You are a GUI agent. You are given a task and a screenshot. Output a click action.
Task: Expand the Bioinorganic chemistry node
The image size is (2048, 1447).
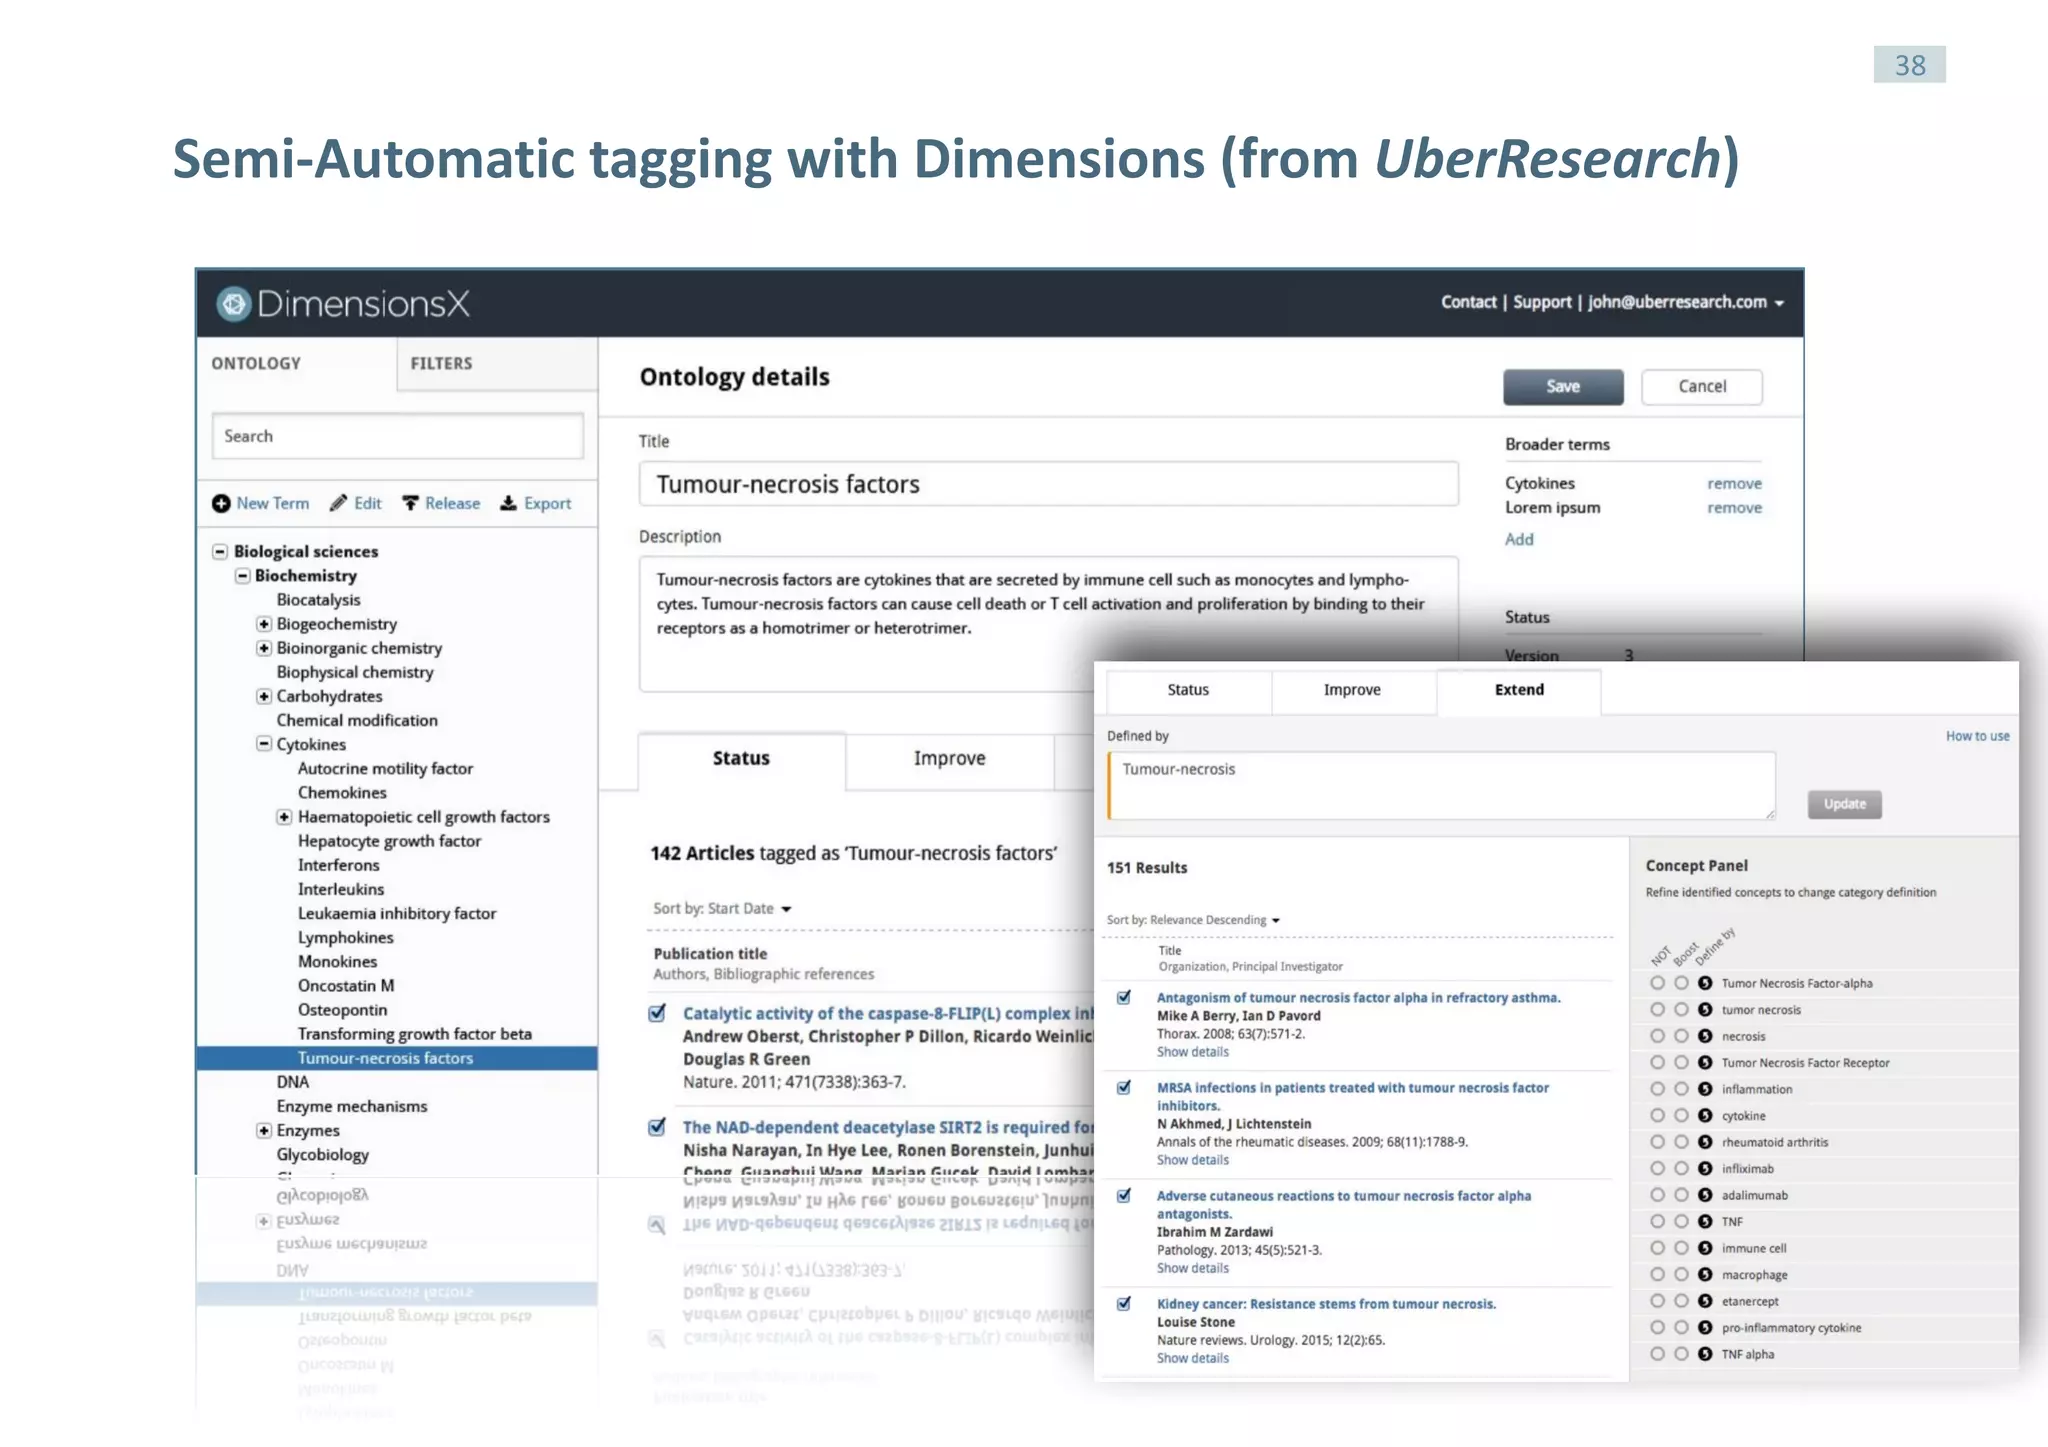264,648
